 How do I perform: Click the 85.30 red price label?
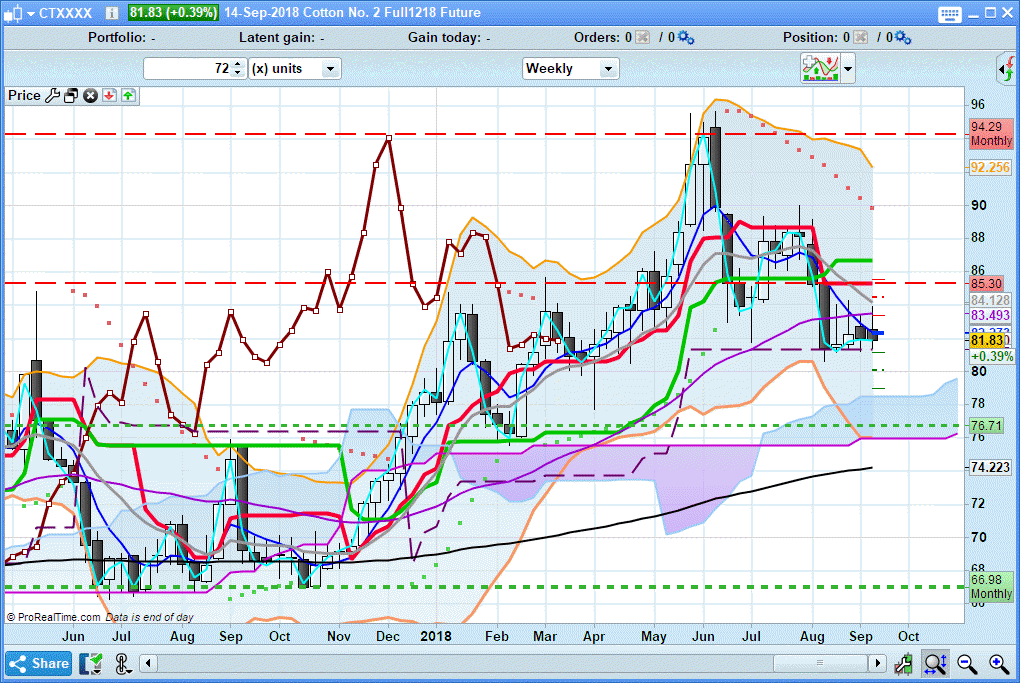click(986, 284)
